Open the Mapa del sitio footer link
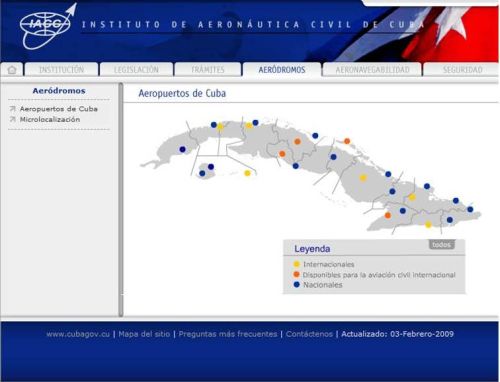Viewport: 500px width, 382px height. pyautogui.click(x=144, y=334)
